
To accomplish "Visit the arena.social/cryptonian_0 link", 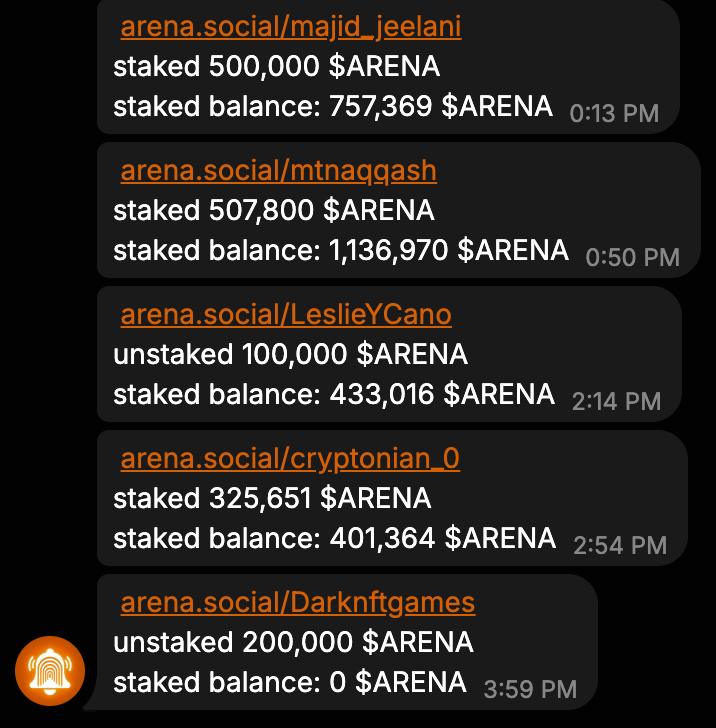I will click(290, 459).
